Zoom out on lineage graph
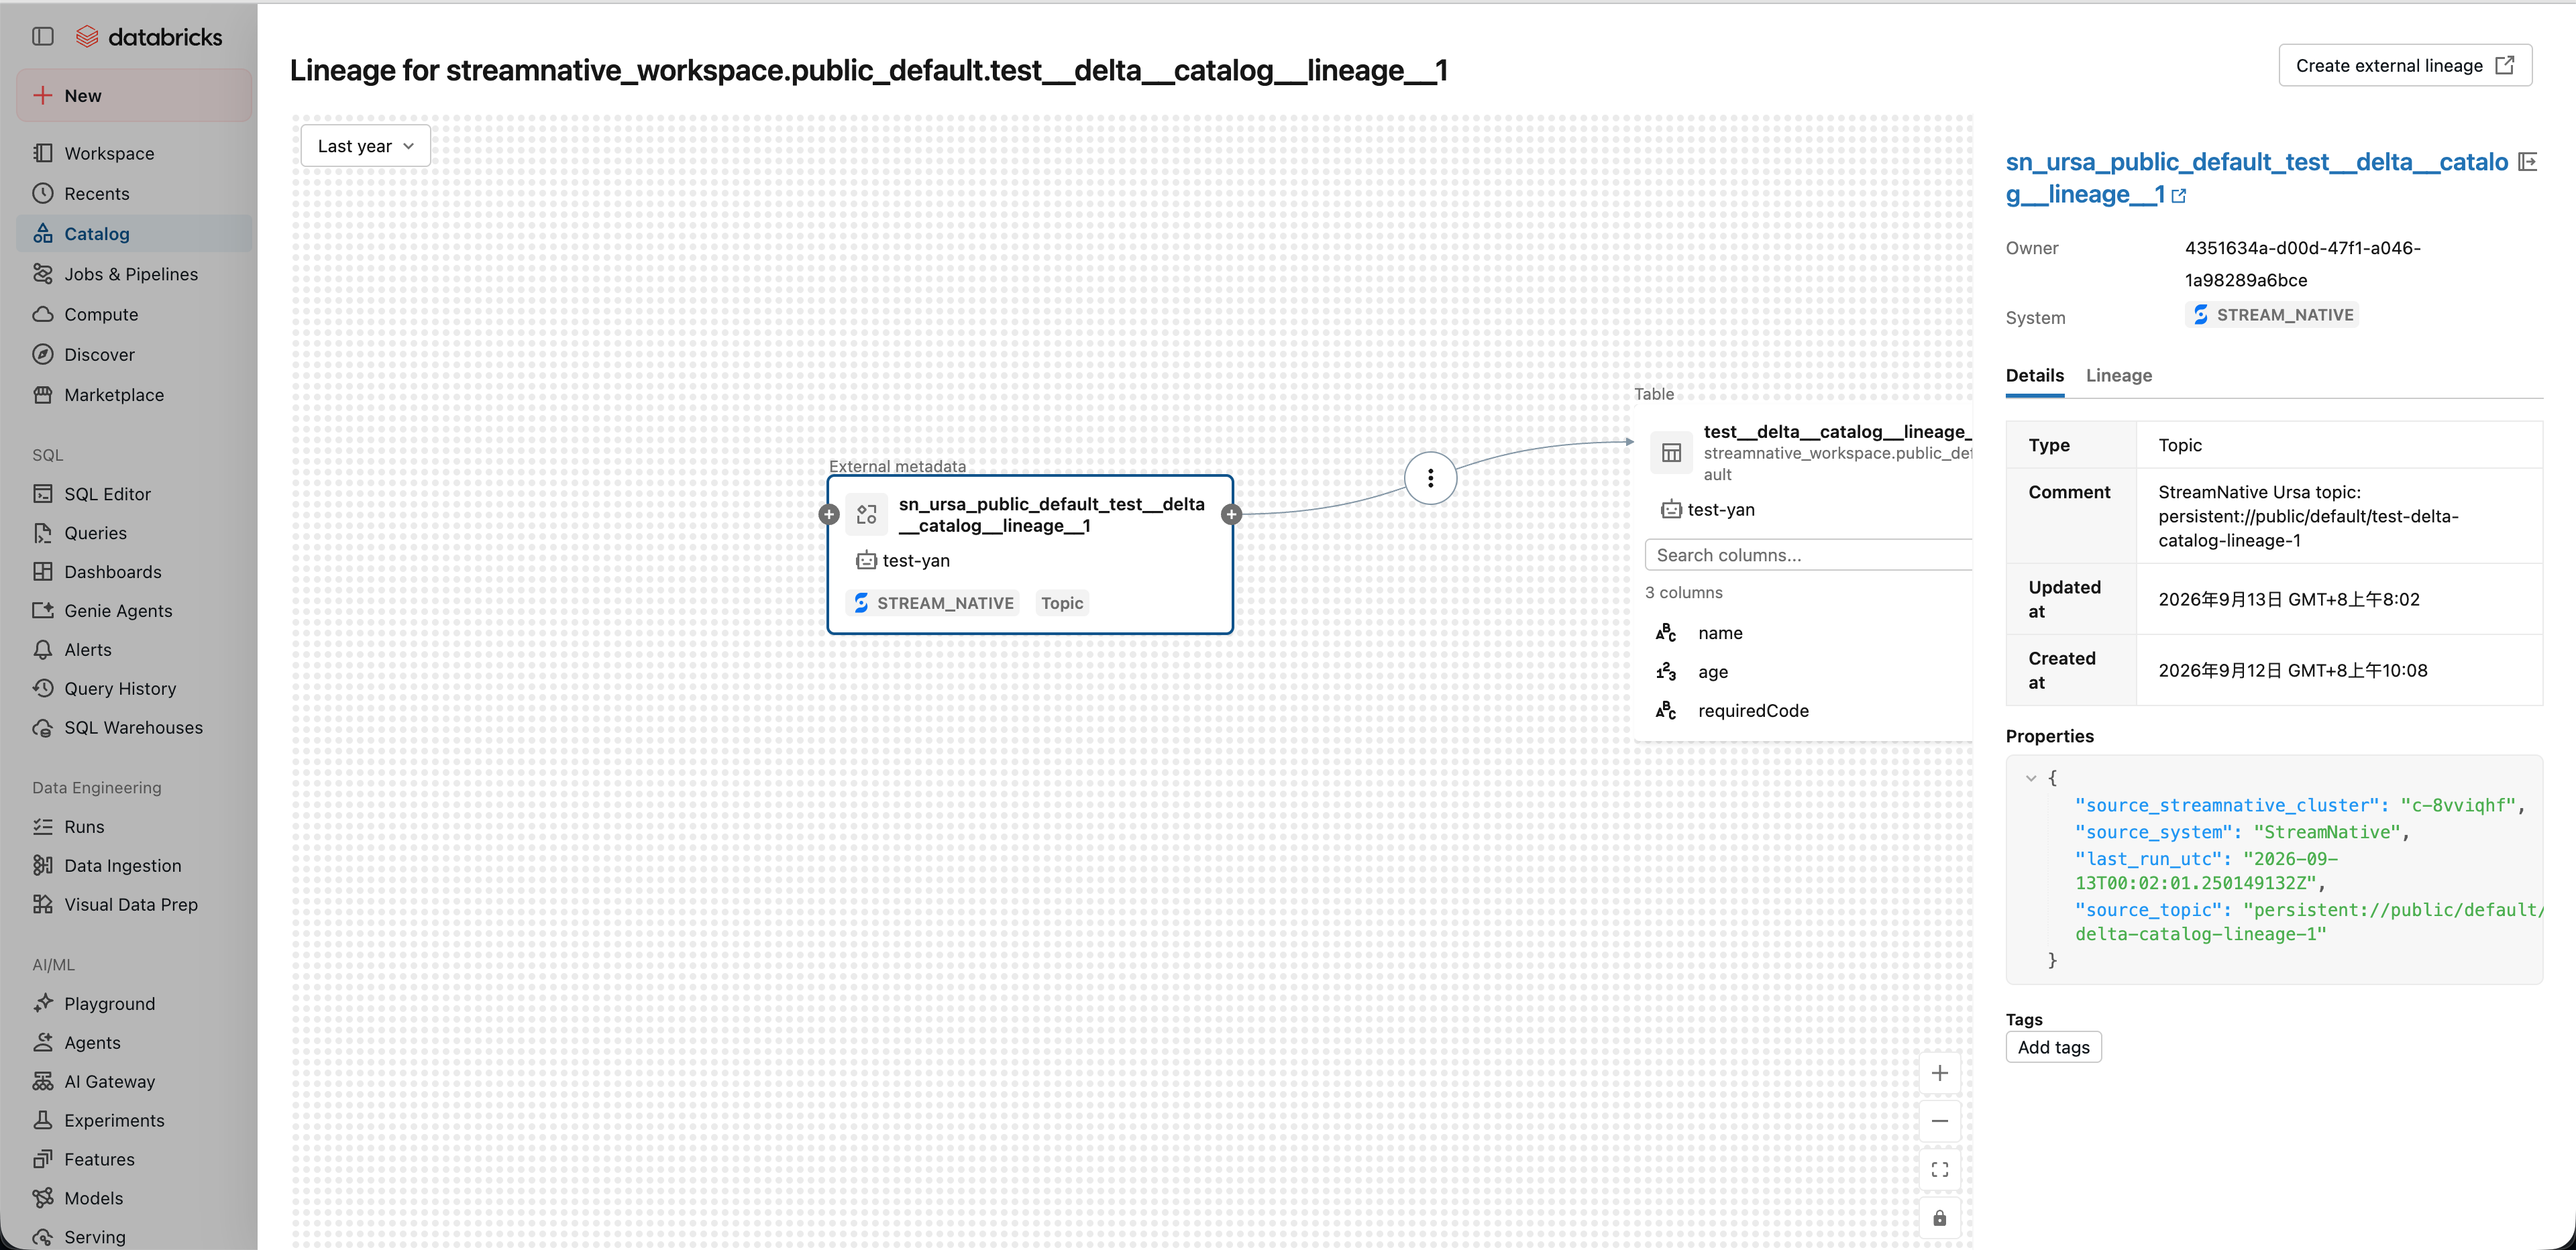This screenshot has width=2576, height=1250. pos(1939,1121)
